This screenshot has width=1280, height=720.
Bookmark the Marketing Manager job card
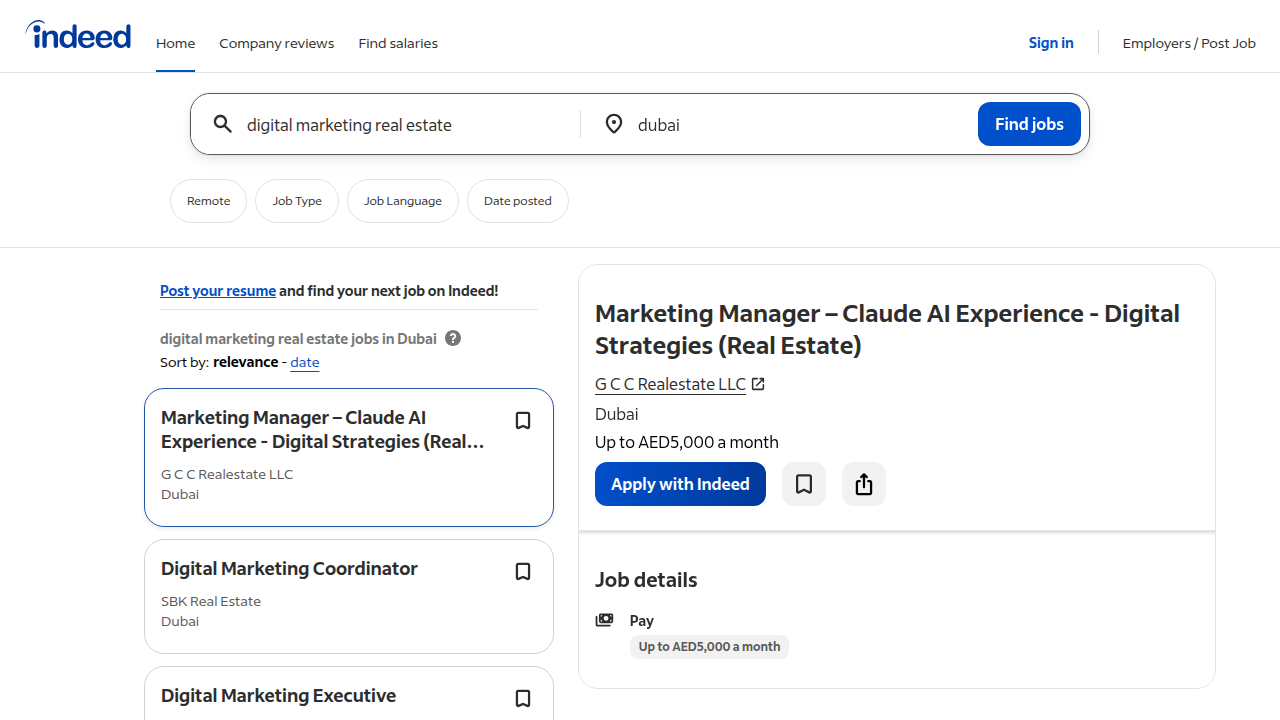[523, 421]
